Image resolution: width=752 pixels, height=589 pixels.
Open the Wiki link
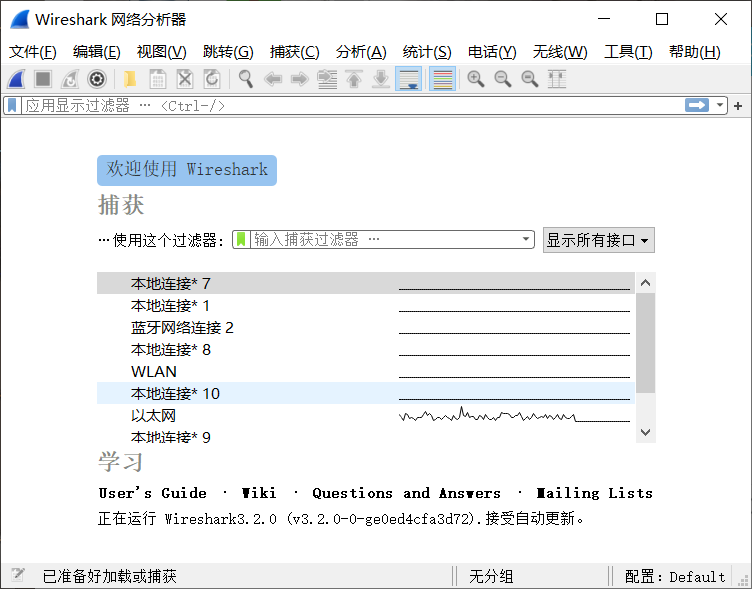[258, 493]
